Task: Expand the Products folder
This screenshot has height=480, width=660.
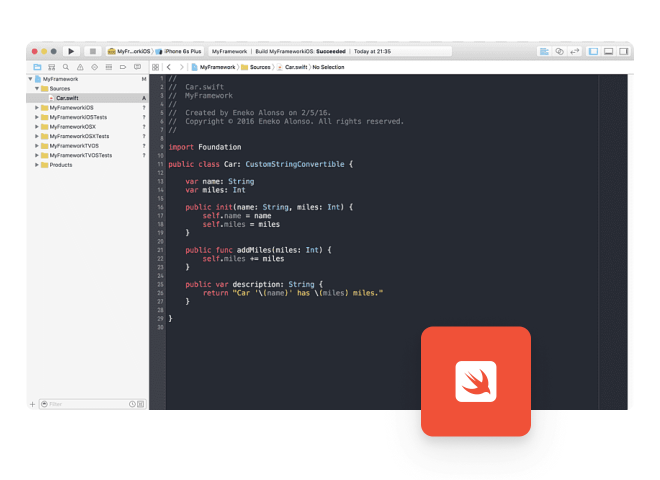Action: pos(37,165)
